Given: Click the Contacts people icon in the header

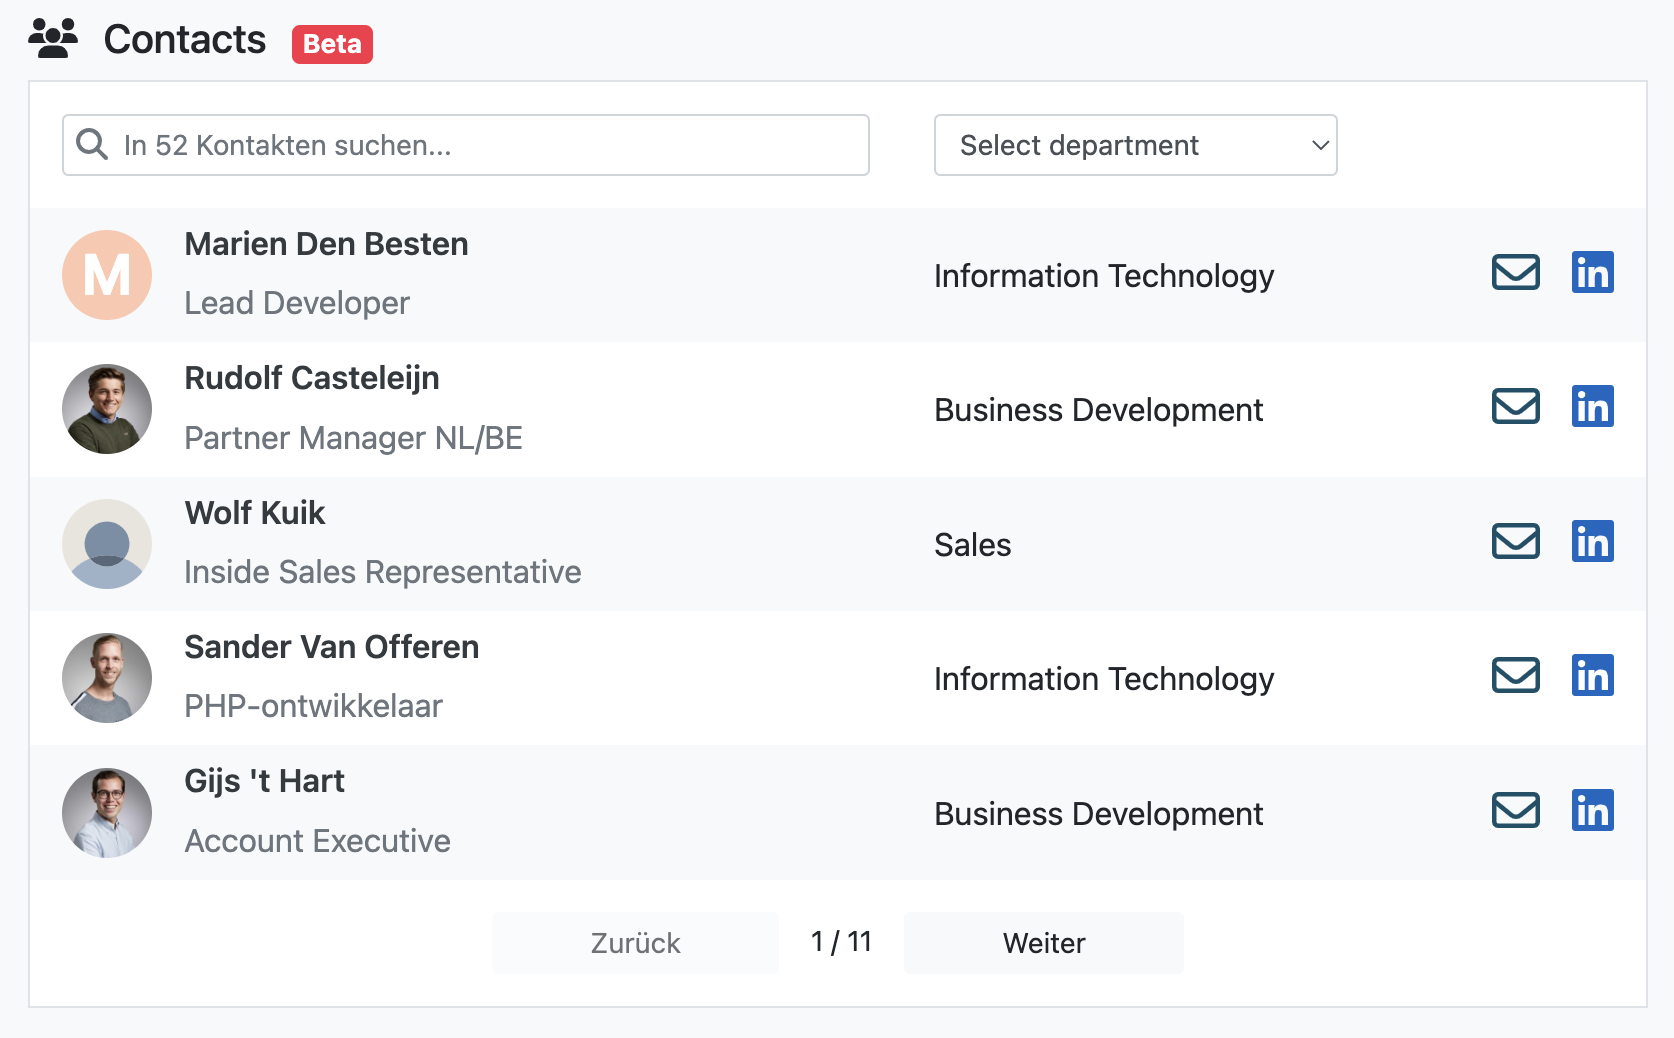Looking at the screenshot, I should pos(53,38).
